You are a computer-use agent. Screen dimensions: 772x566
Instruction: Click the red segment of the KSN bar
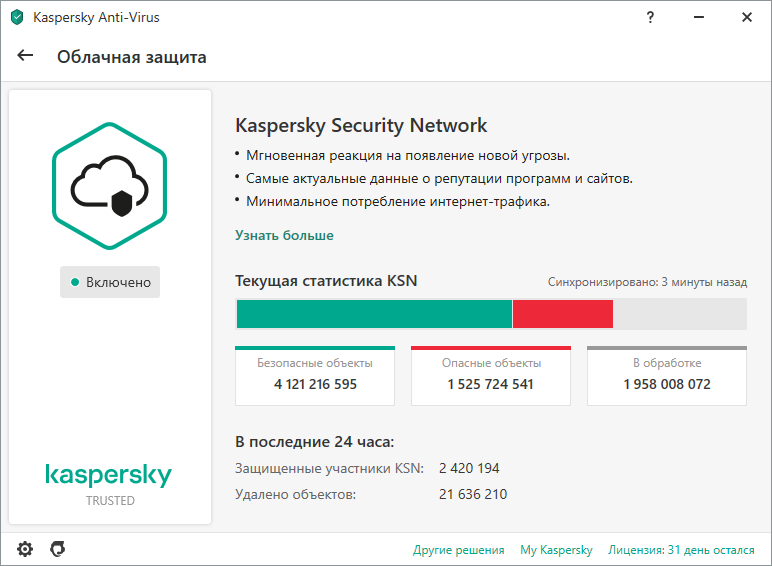(562, 314)
